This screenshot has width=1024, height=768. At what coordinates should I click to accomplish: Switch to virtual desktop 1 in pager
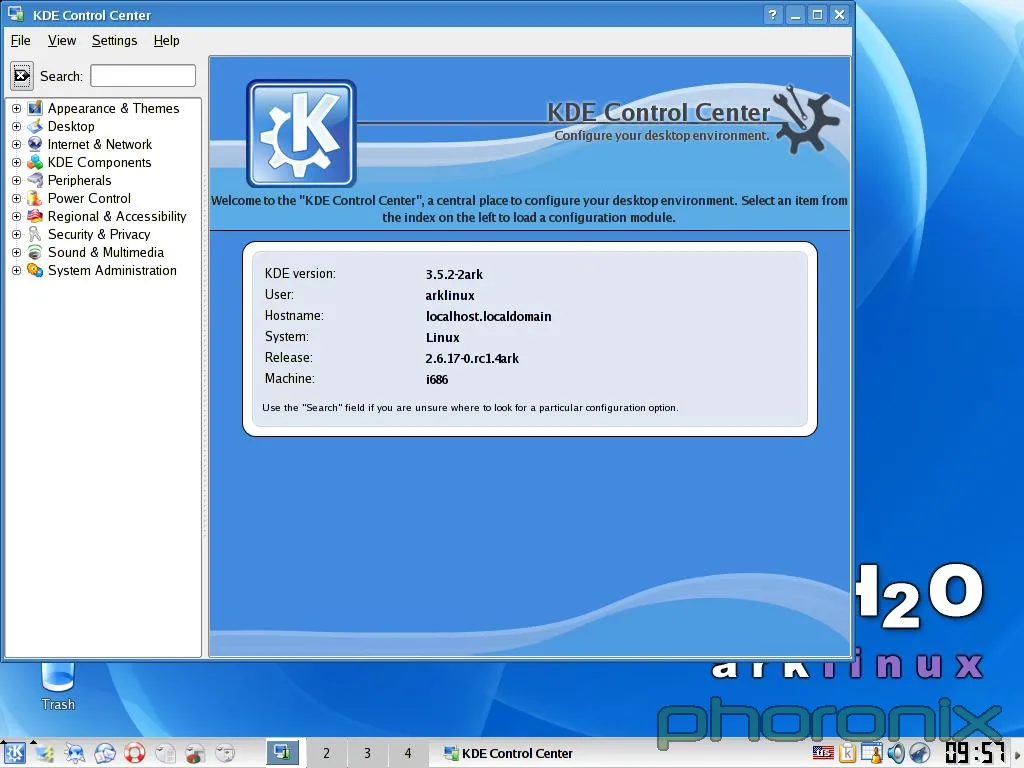tap(285, 753)
